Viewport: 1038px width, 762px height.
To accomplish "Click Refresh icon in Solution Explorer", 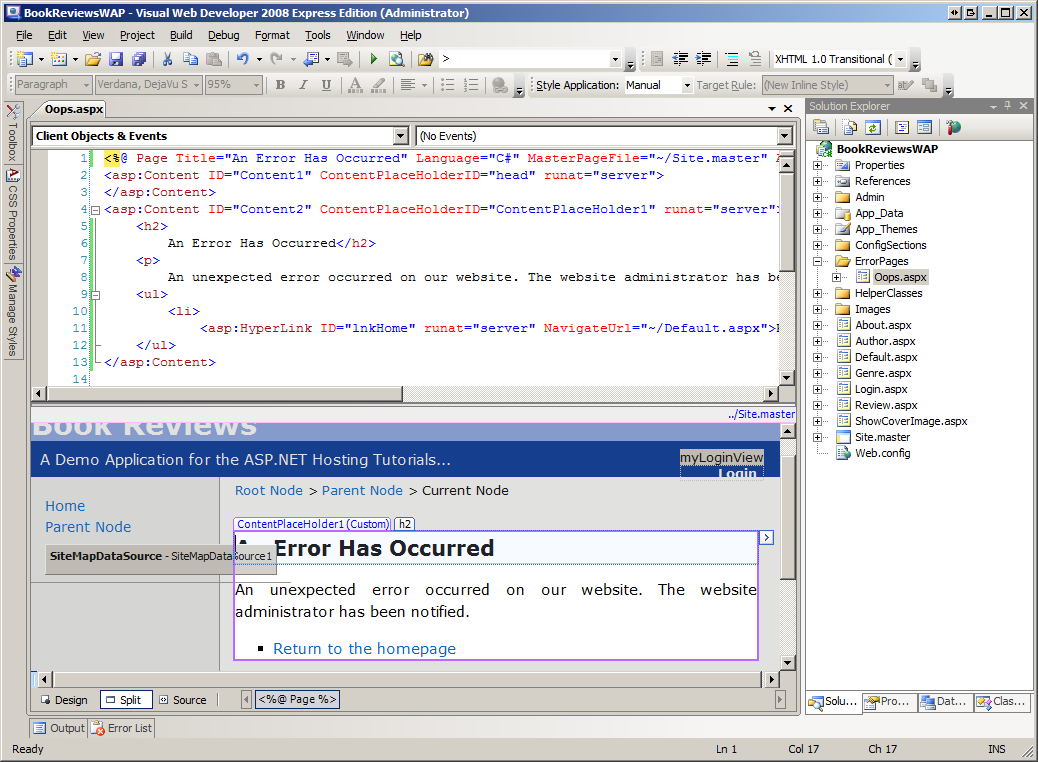I will click(x=873, y=127).
